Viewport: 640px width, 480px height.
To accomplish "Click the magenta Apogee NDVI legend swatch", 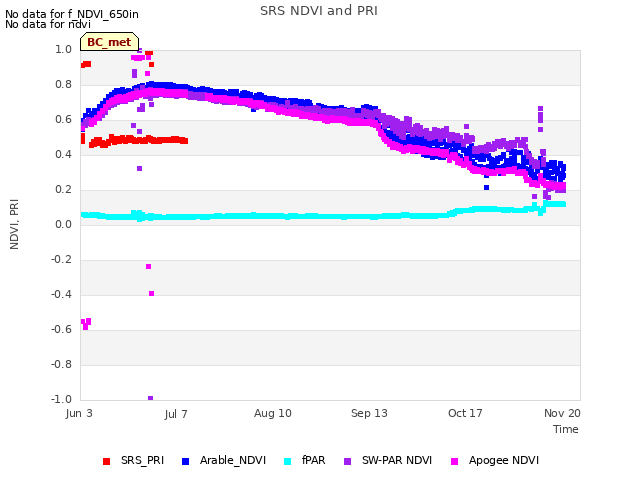I will 454,461.
